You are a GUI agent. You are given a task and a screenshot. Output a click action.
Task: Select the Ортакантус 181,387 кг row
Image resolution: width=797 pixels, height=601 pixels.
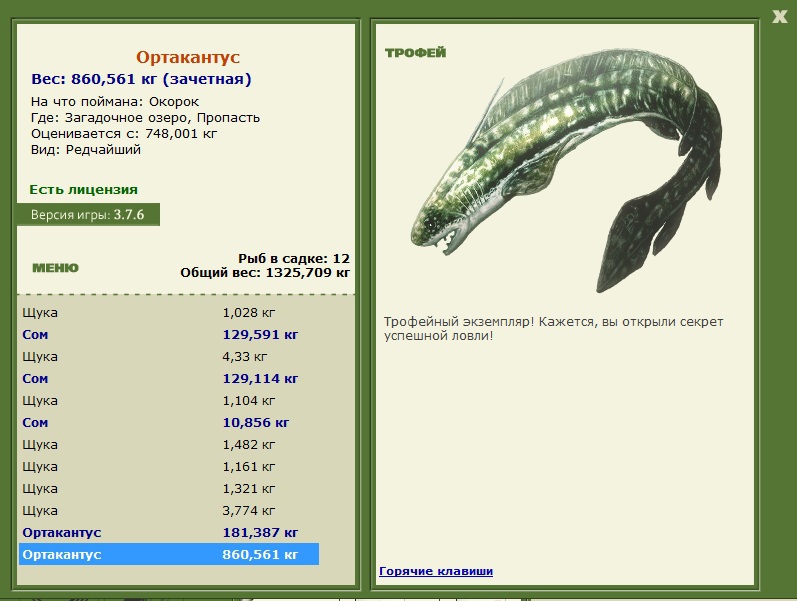click(169, 532)
